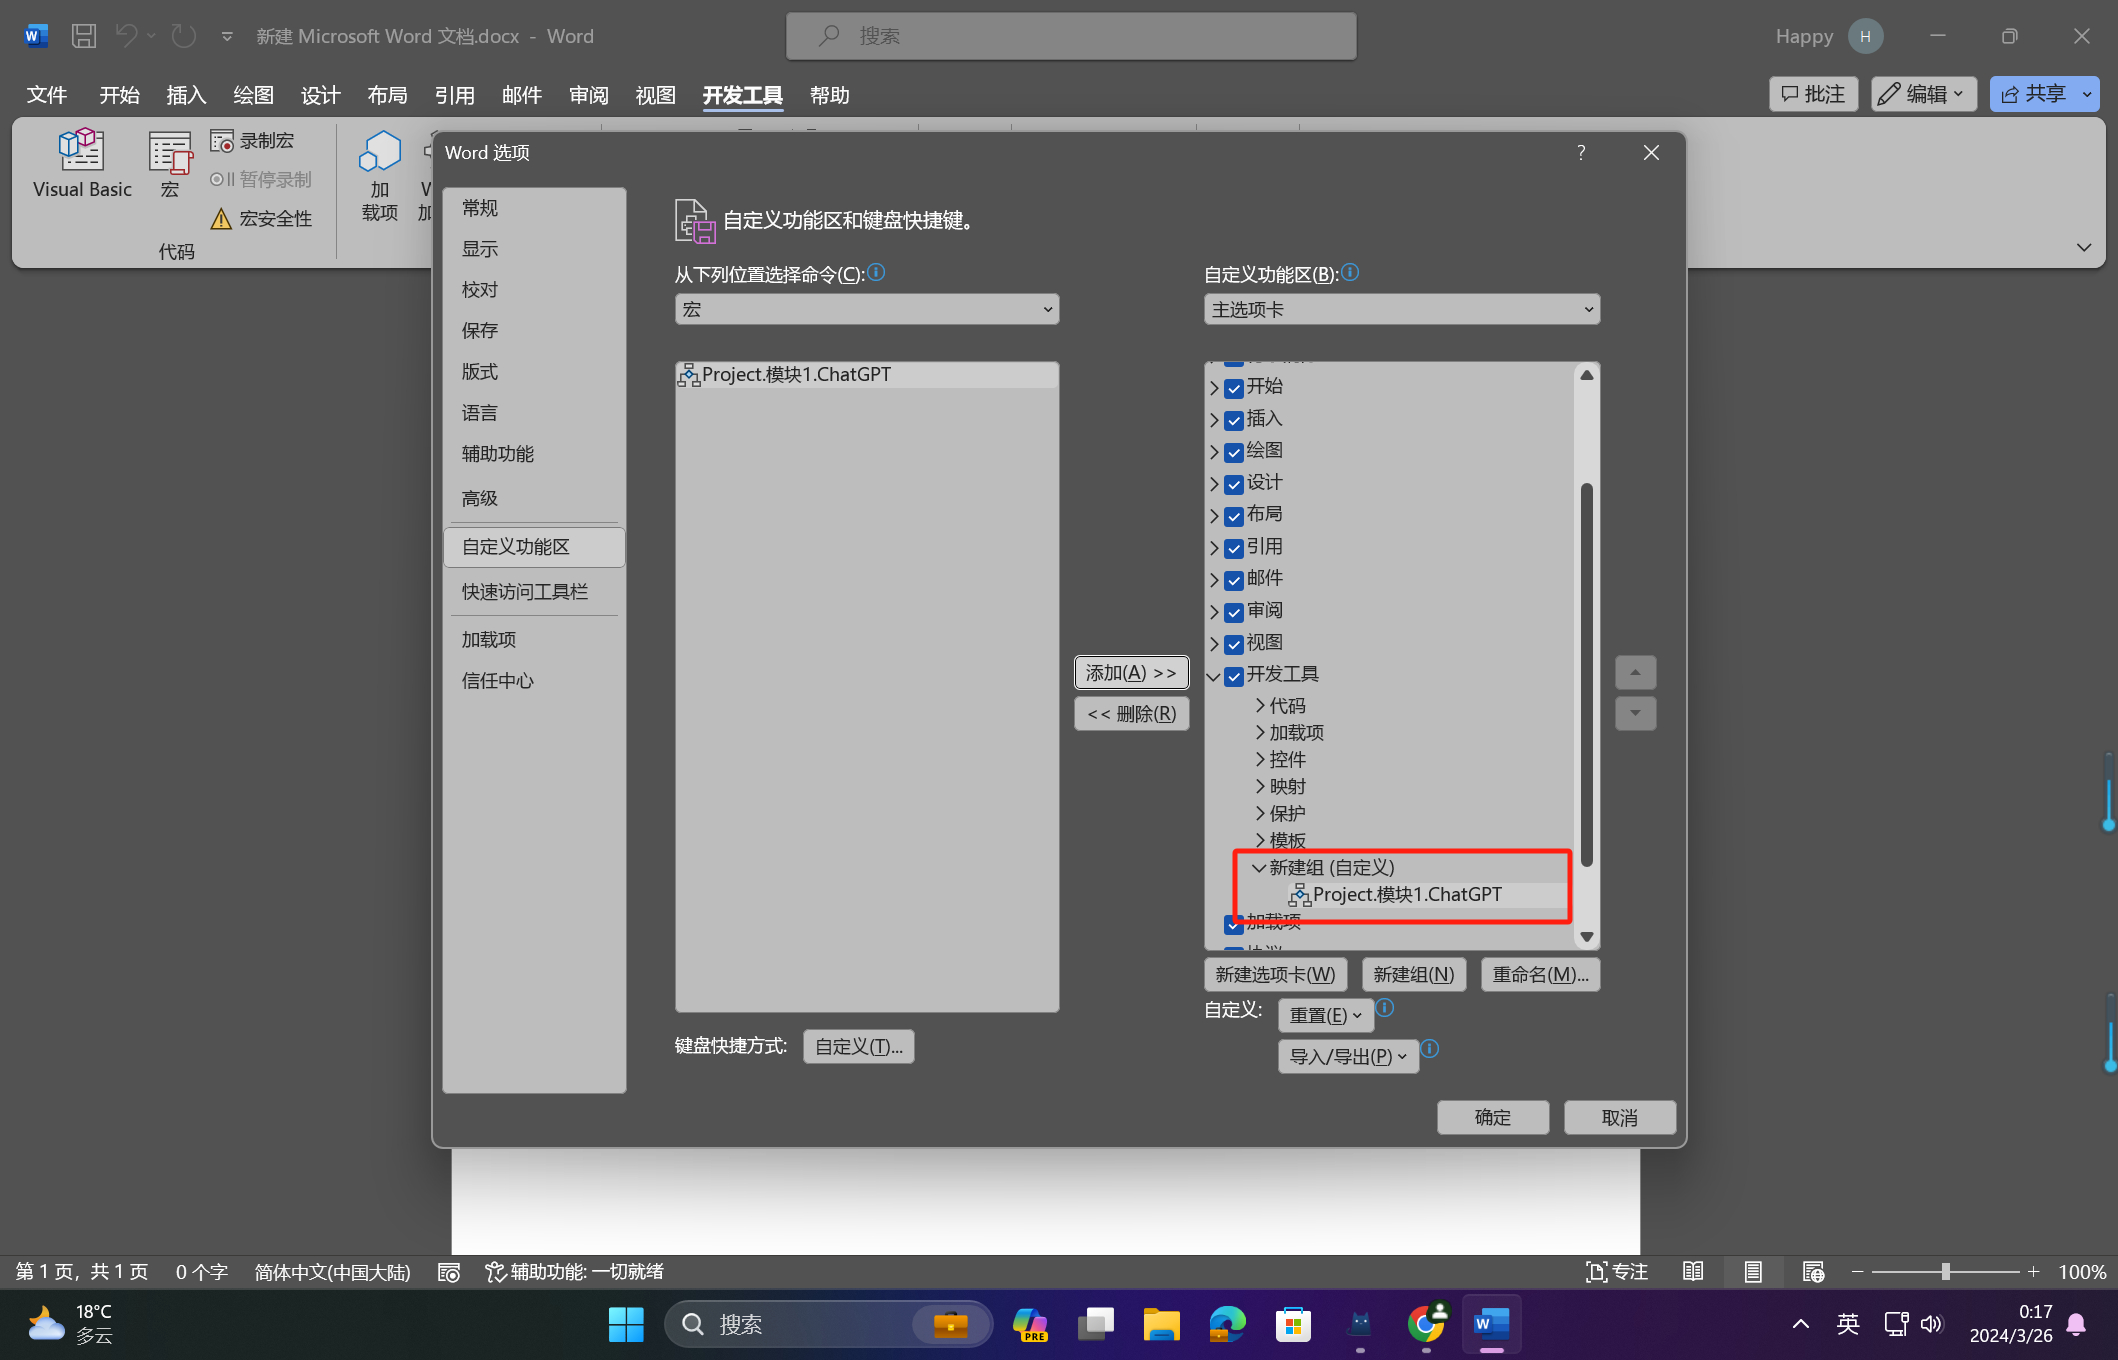
Task: Uncheck the 视图 tab checkbox
Action: click(1234, 644)
